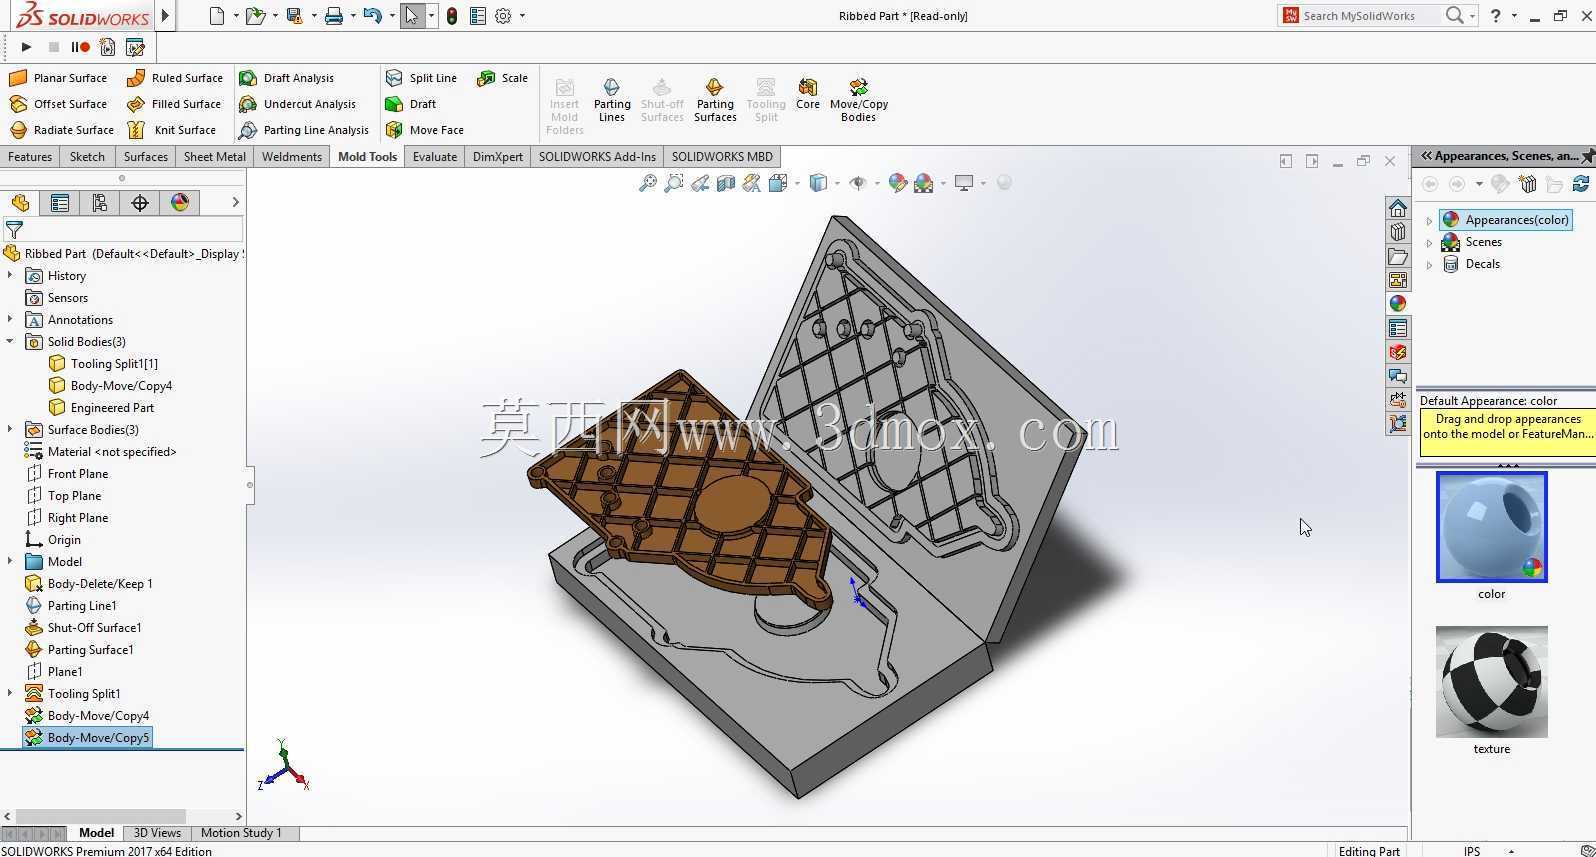Click the Zoom to Fit icon
The width and height of the screenshot is (1596, 857).
(648, 183)
